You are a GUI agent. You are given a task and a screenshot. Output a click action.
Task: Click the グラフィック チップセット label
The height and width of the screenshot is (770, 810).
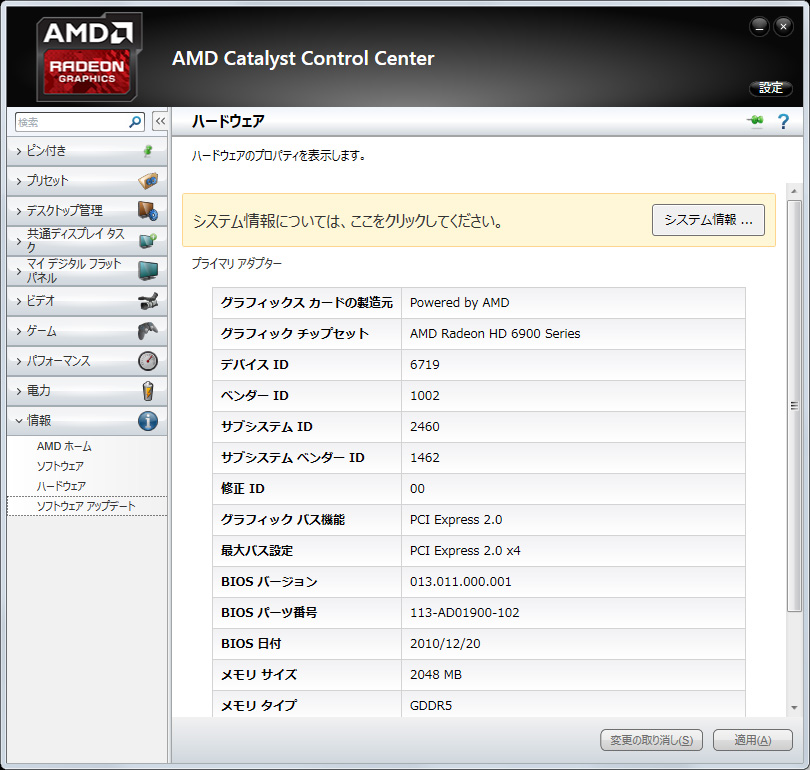[295, 334]
